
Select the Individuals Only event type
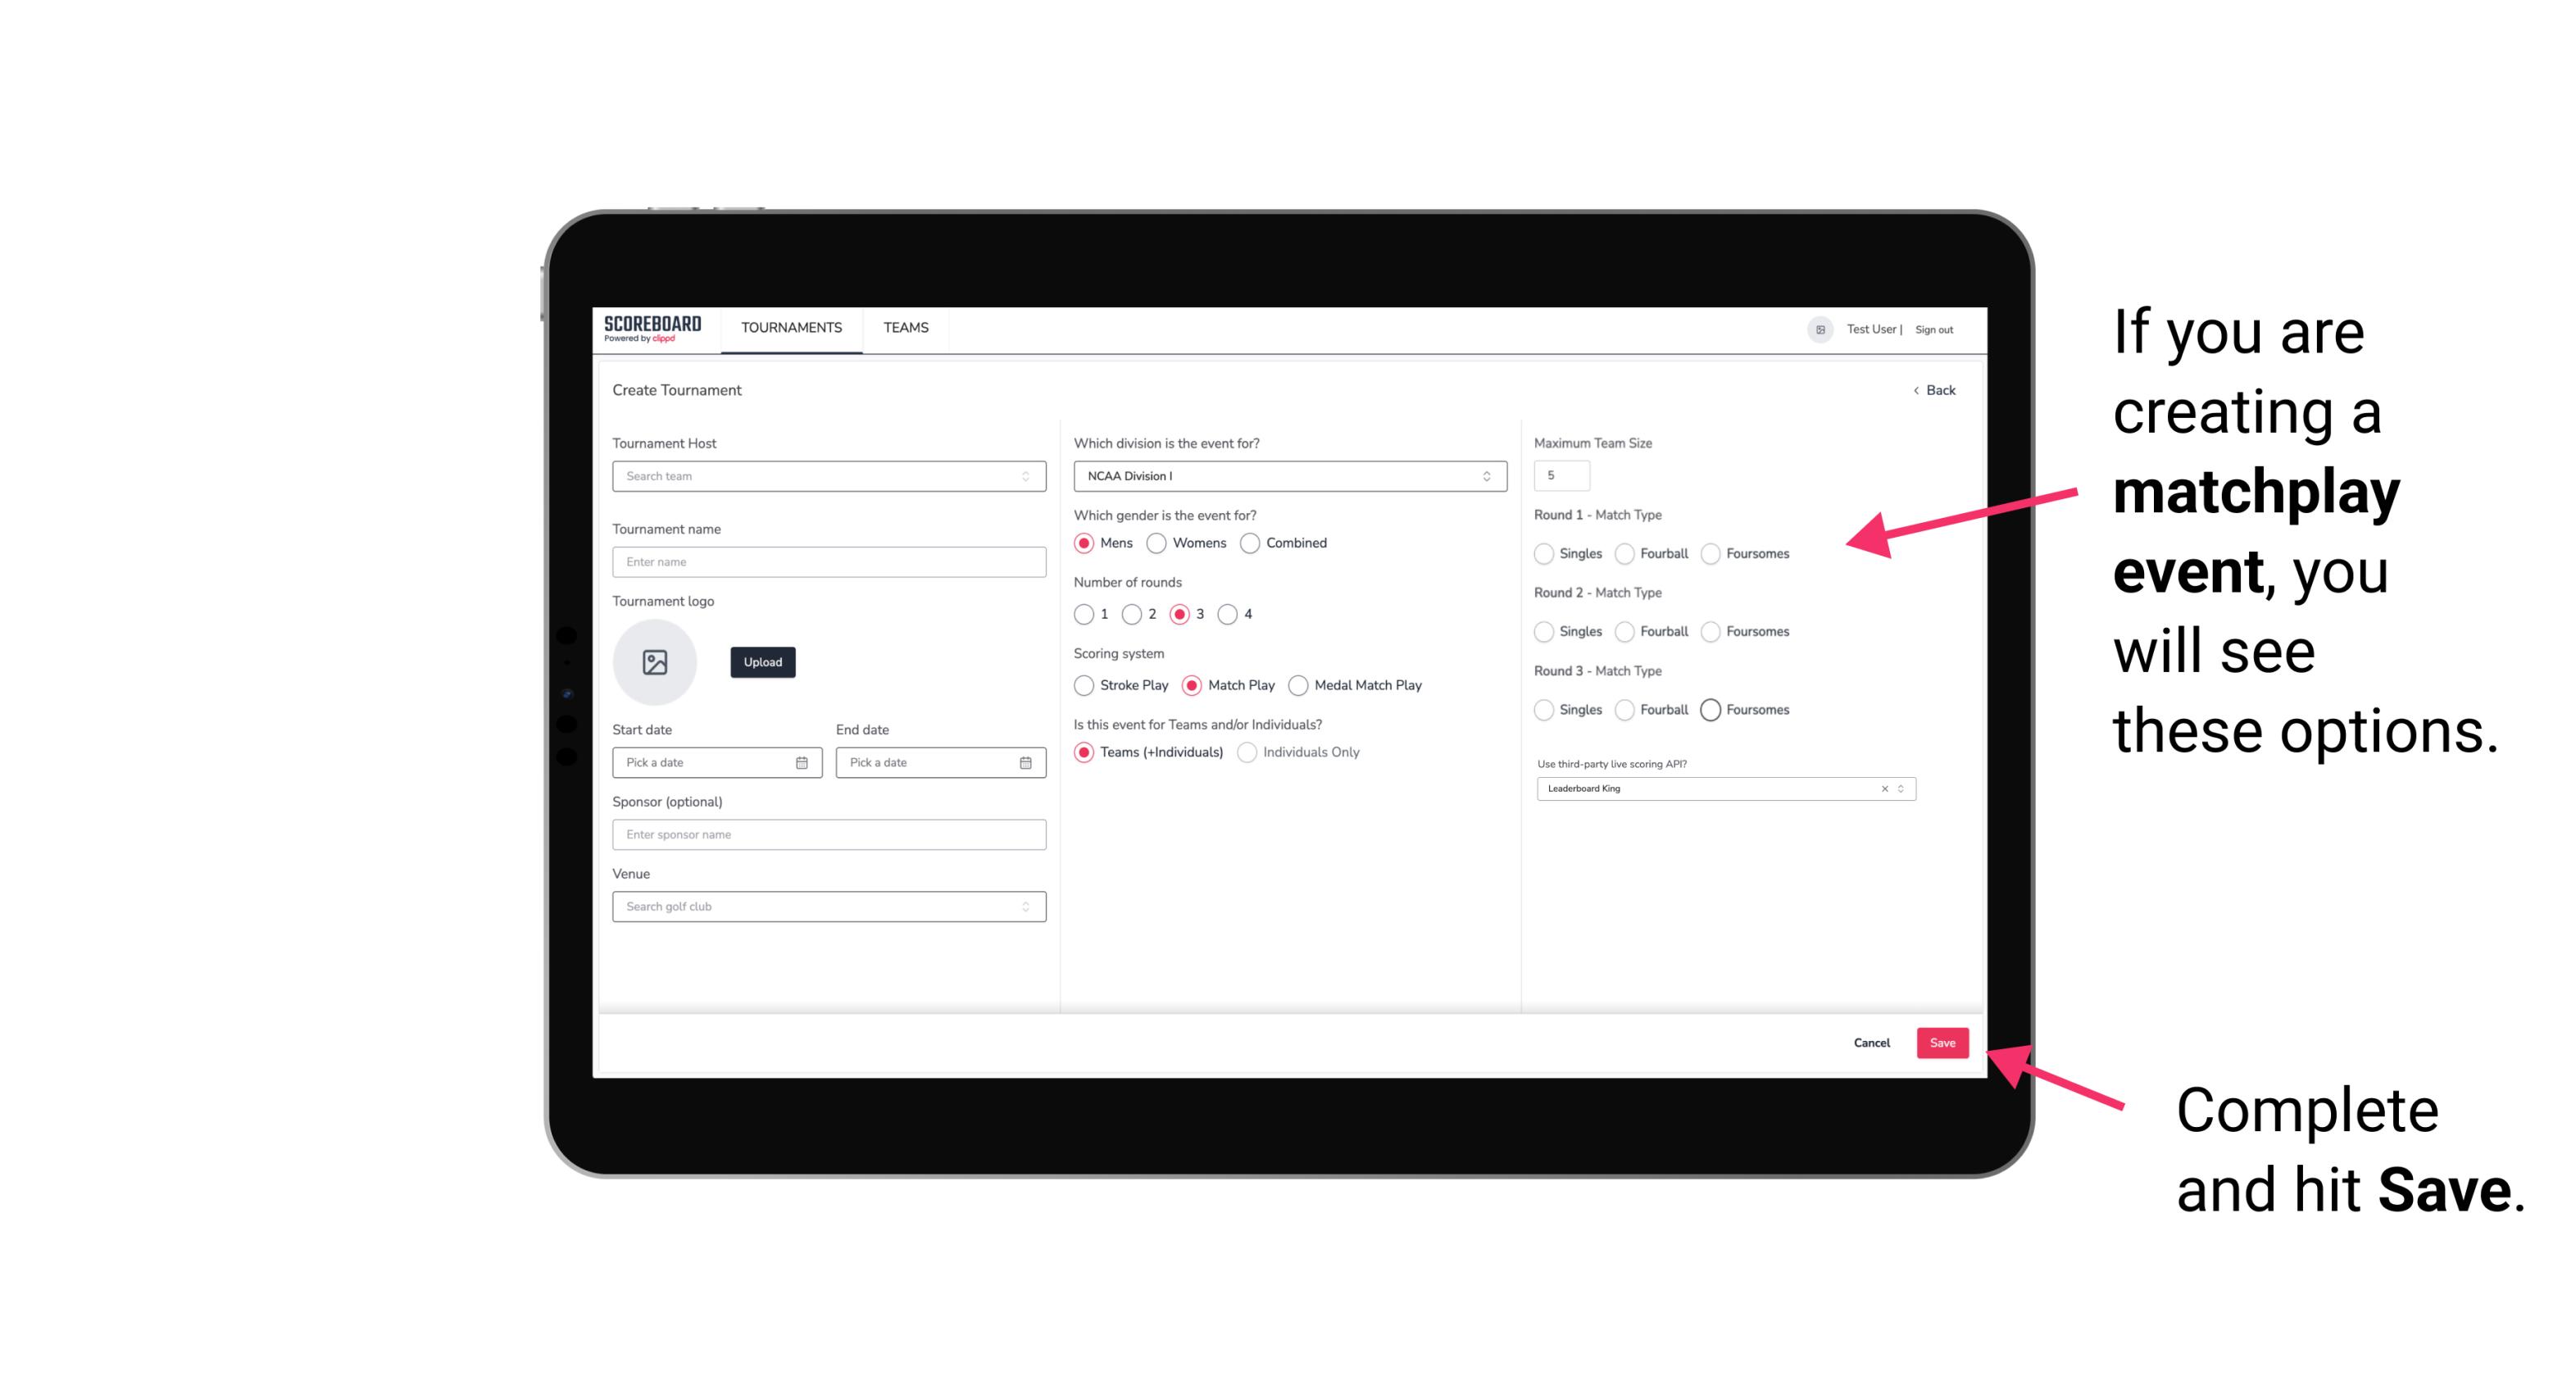click(1251, 752)
